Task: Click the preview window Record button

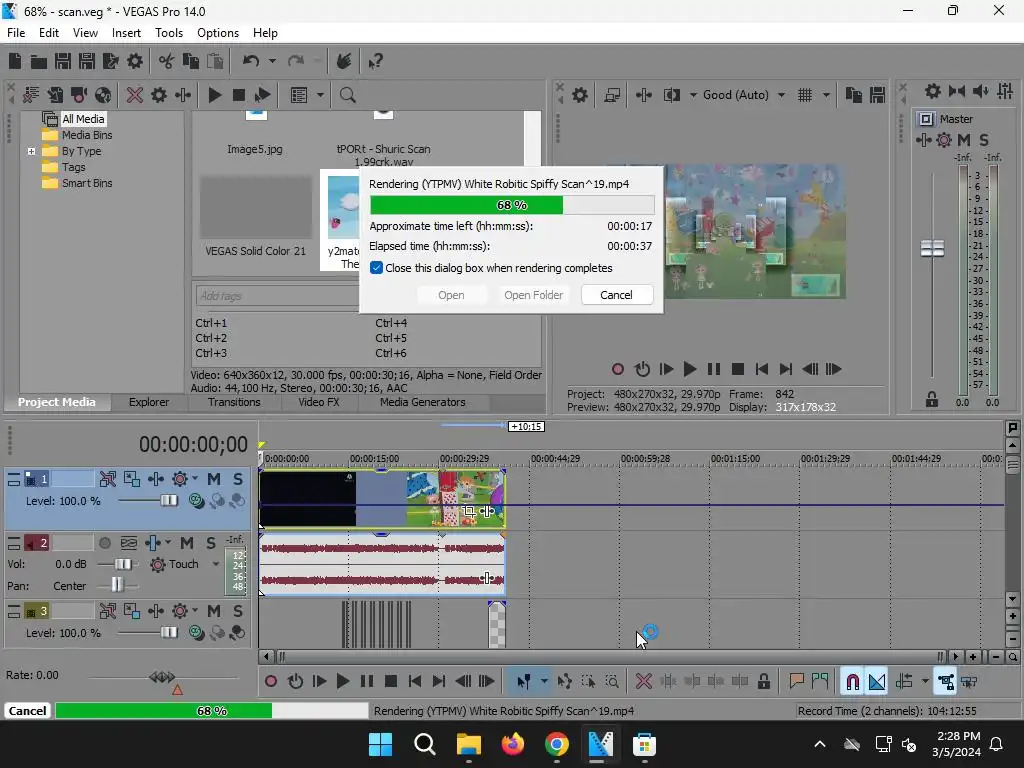Action: pyautogui.click(x=617, y=370)
